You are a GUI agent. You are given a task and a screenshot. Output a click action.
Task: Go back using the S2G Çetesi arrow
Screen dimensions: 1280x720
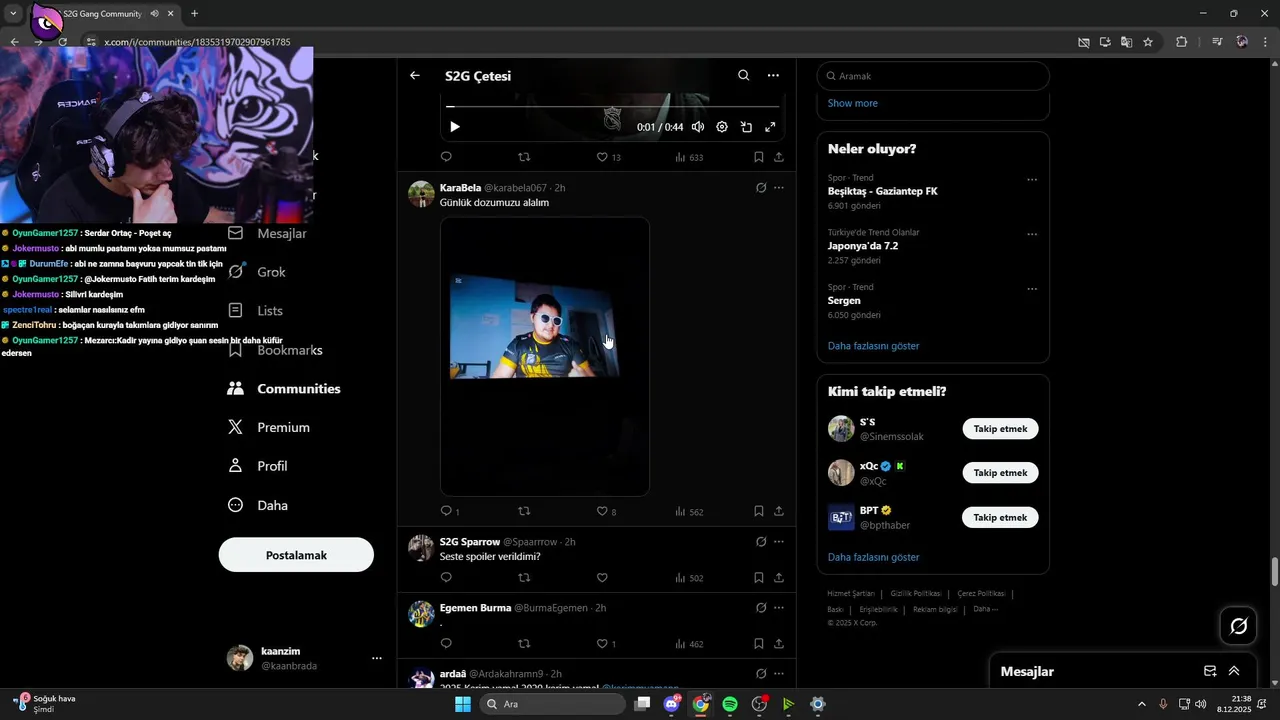[x=415, y=75]
